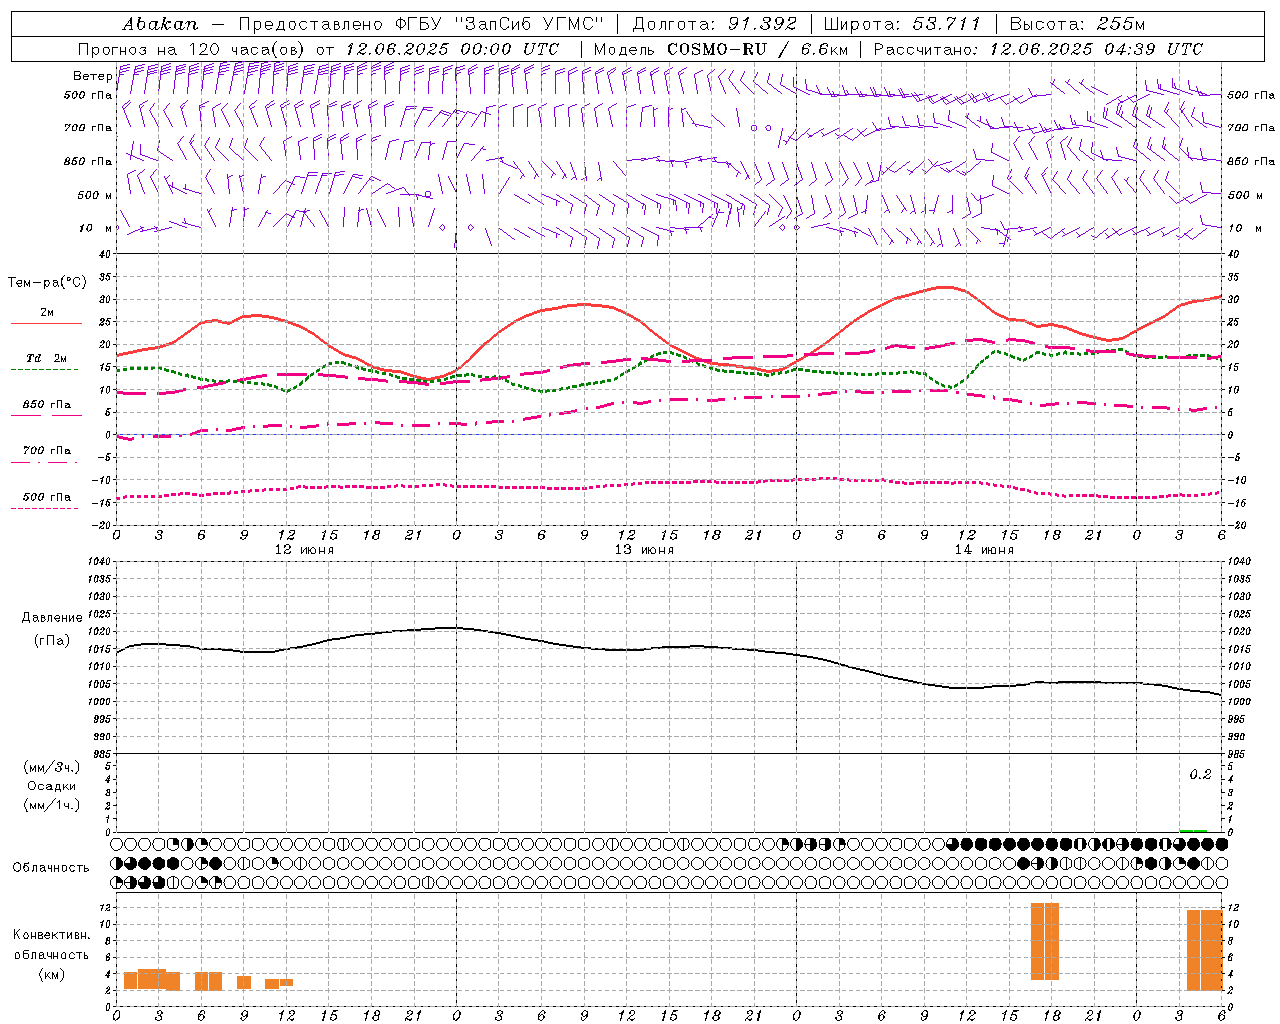Click the '850 гПа' entry in temperature legend
The height and width of the screenshot is (1024, 1280).
pos(46,405)
